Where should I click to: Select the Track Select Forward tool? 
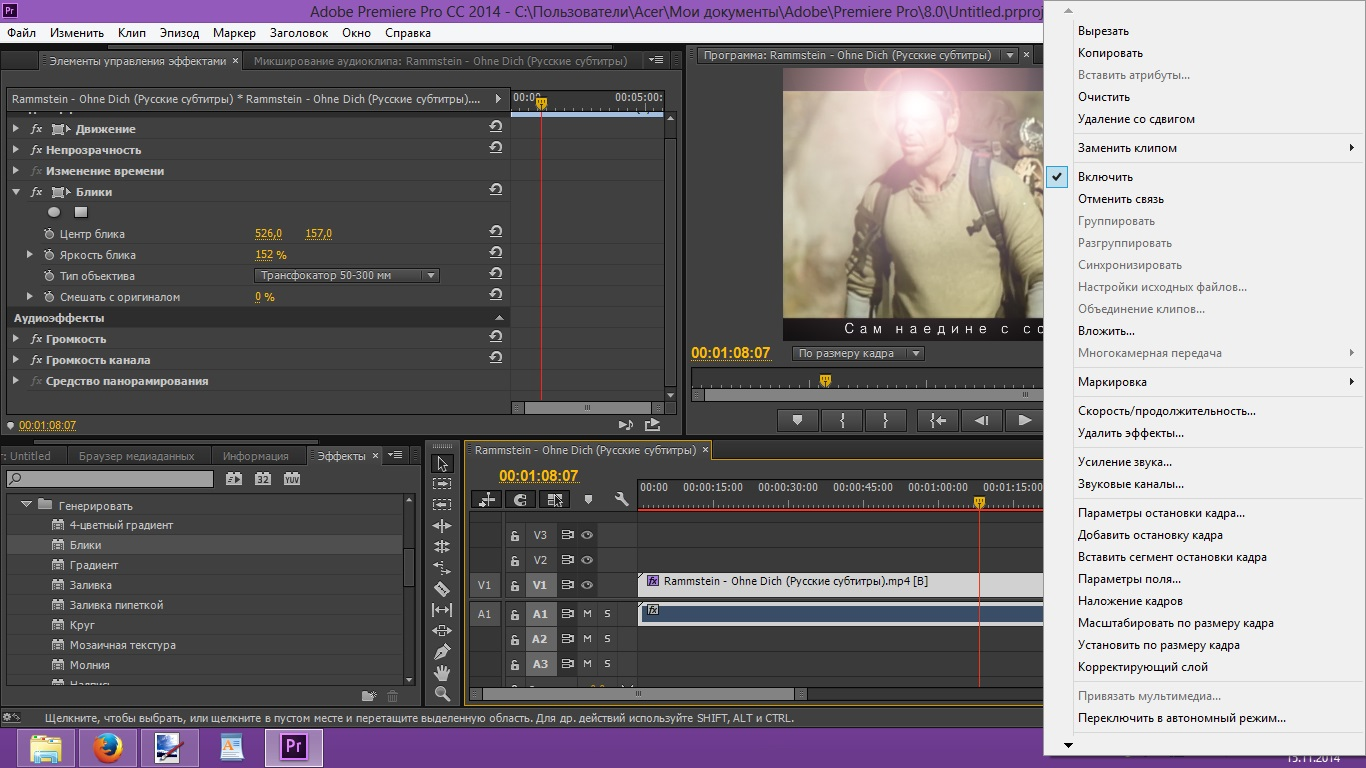tap(442, 484)
